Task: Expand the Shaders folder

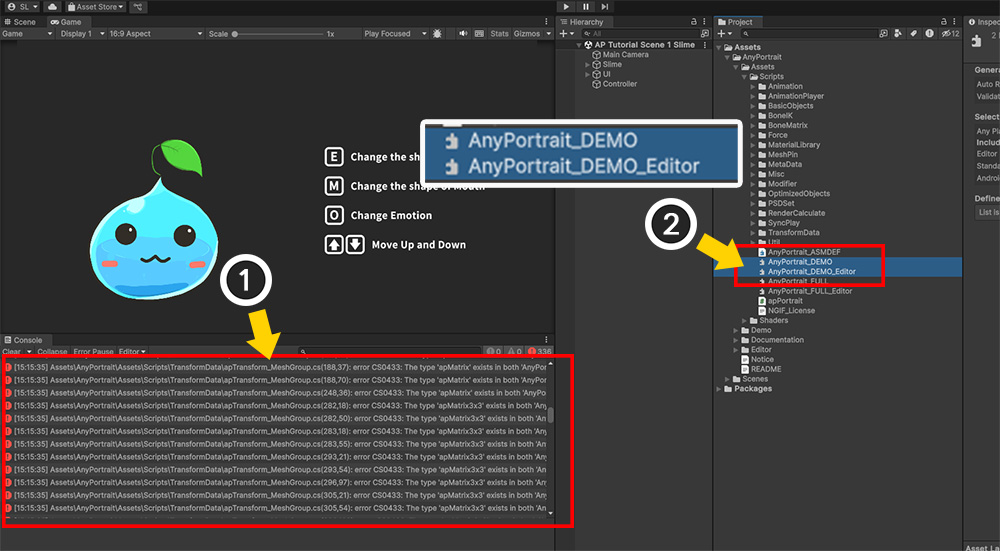Action: click(x=744, y=321)
